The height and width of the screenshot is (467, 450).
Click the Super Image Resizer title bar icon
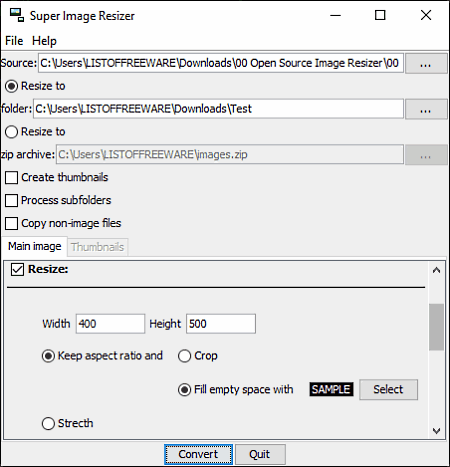17,15
